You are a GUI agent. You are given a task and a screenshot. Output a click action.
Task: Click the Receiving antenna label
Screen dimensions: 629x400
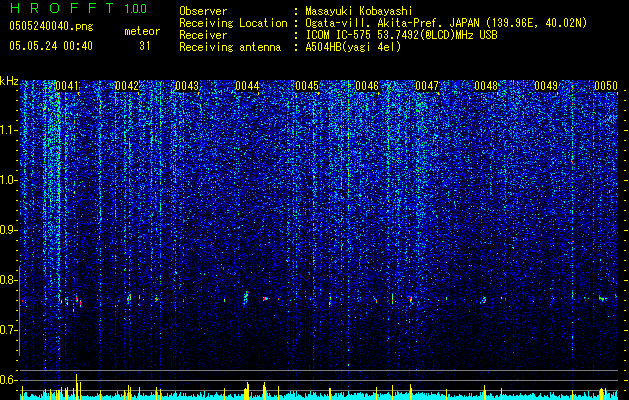point(230,47)
